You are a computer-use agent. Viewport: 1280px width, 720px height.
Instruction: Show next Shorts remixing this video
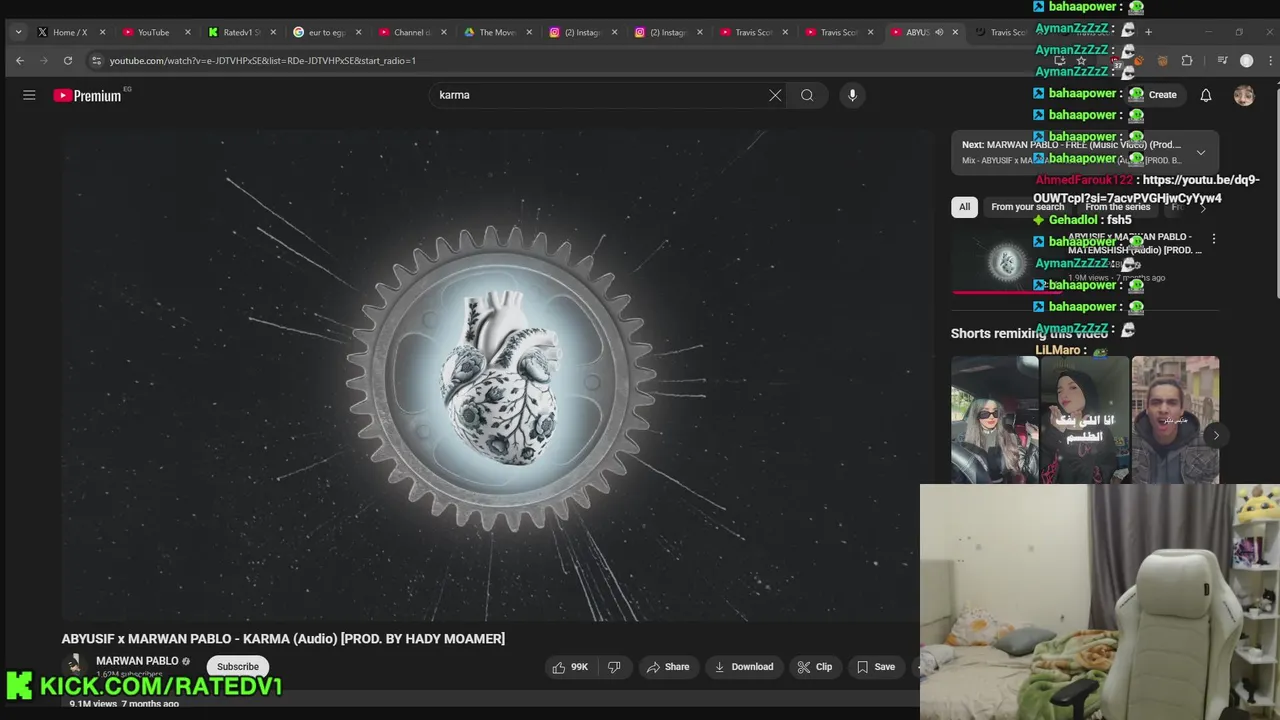pos(1216,435)
